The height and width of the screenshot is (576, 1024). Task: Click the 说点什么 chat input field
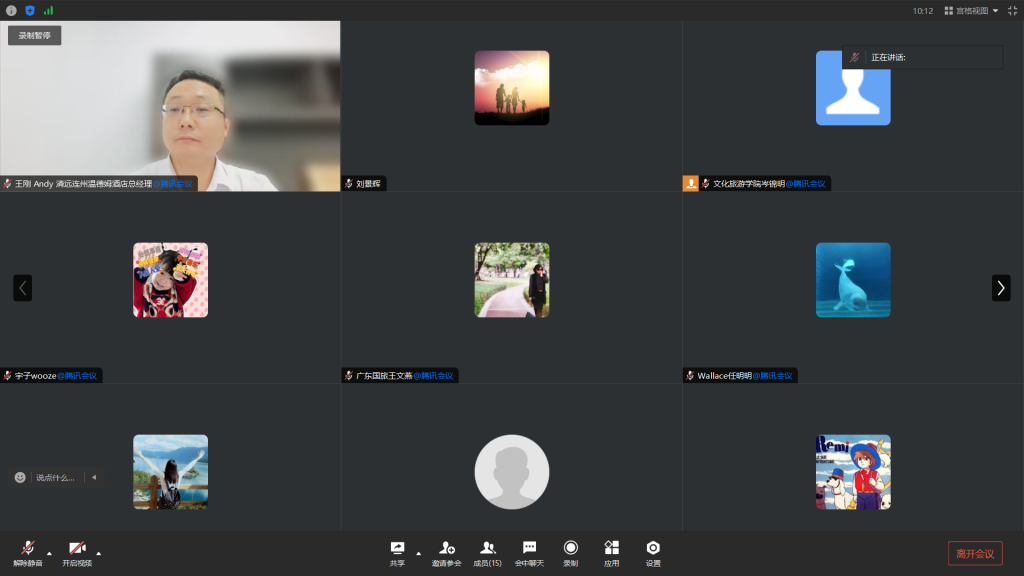pyautogui.click(x=55, y=478)
